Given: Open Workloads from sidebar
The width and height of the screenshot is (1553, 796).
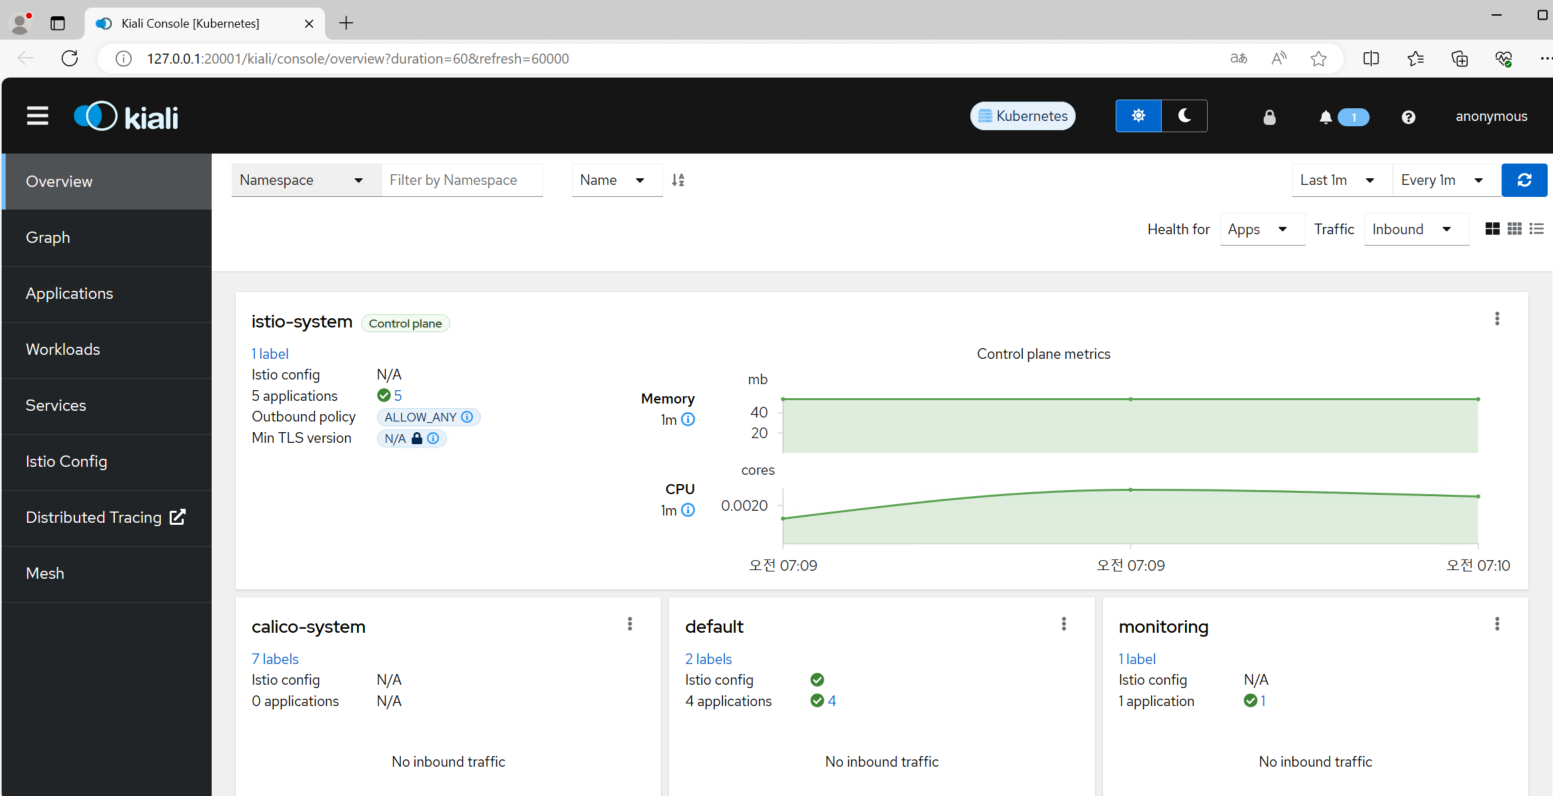Looking at the screenshot, I should coord(106,349).
